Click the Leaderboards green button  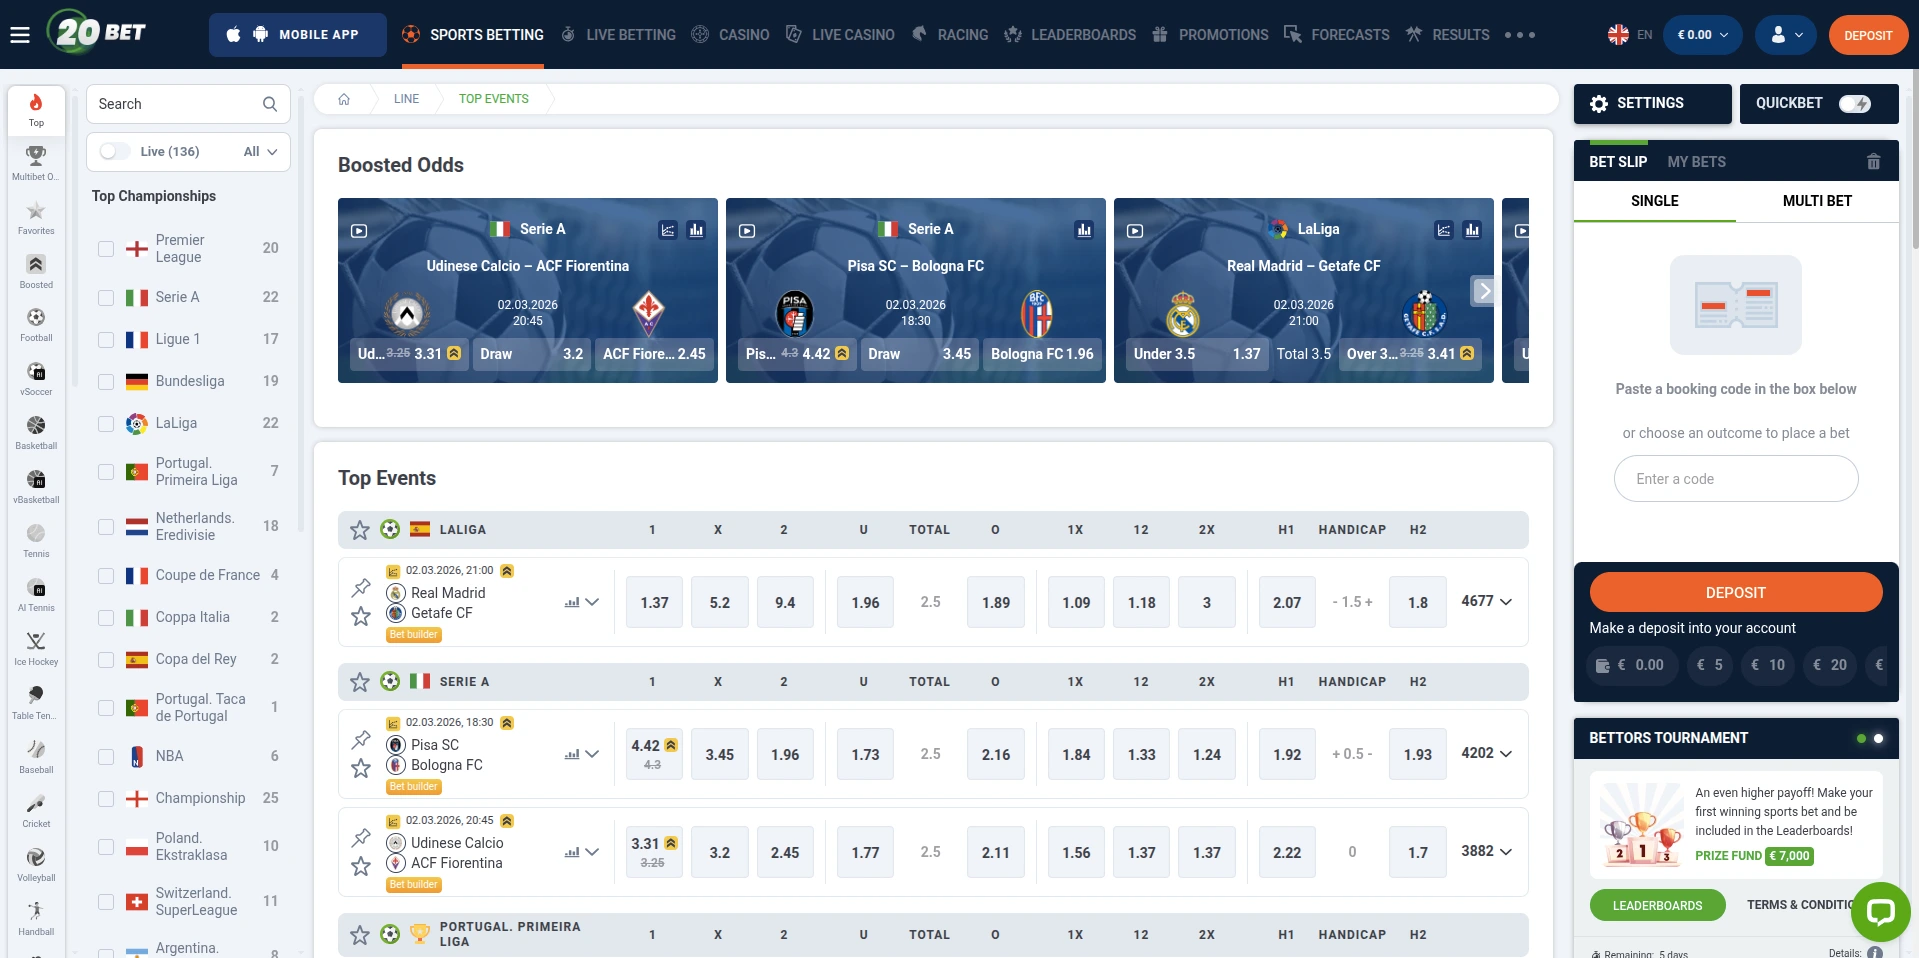[x=1657, y=905]
